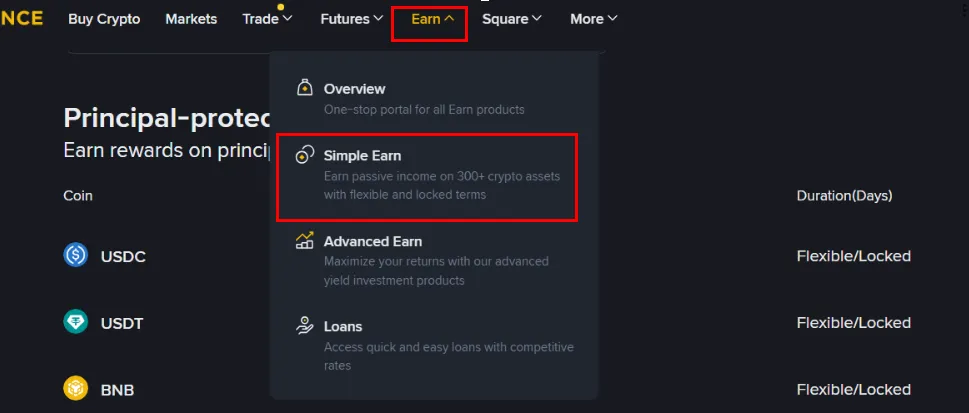Click the Overview icon in Earn menu
This screenshot has height=413, width=969.
point(305,89)
